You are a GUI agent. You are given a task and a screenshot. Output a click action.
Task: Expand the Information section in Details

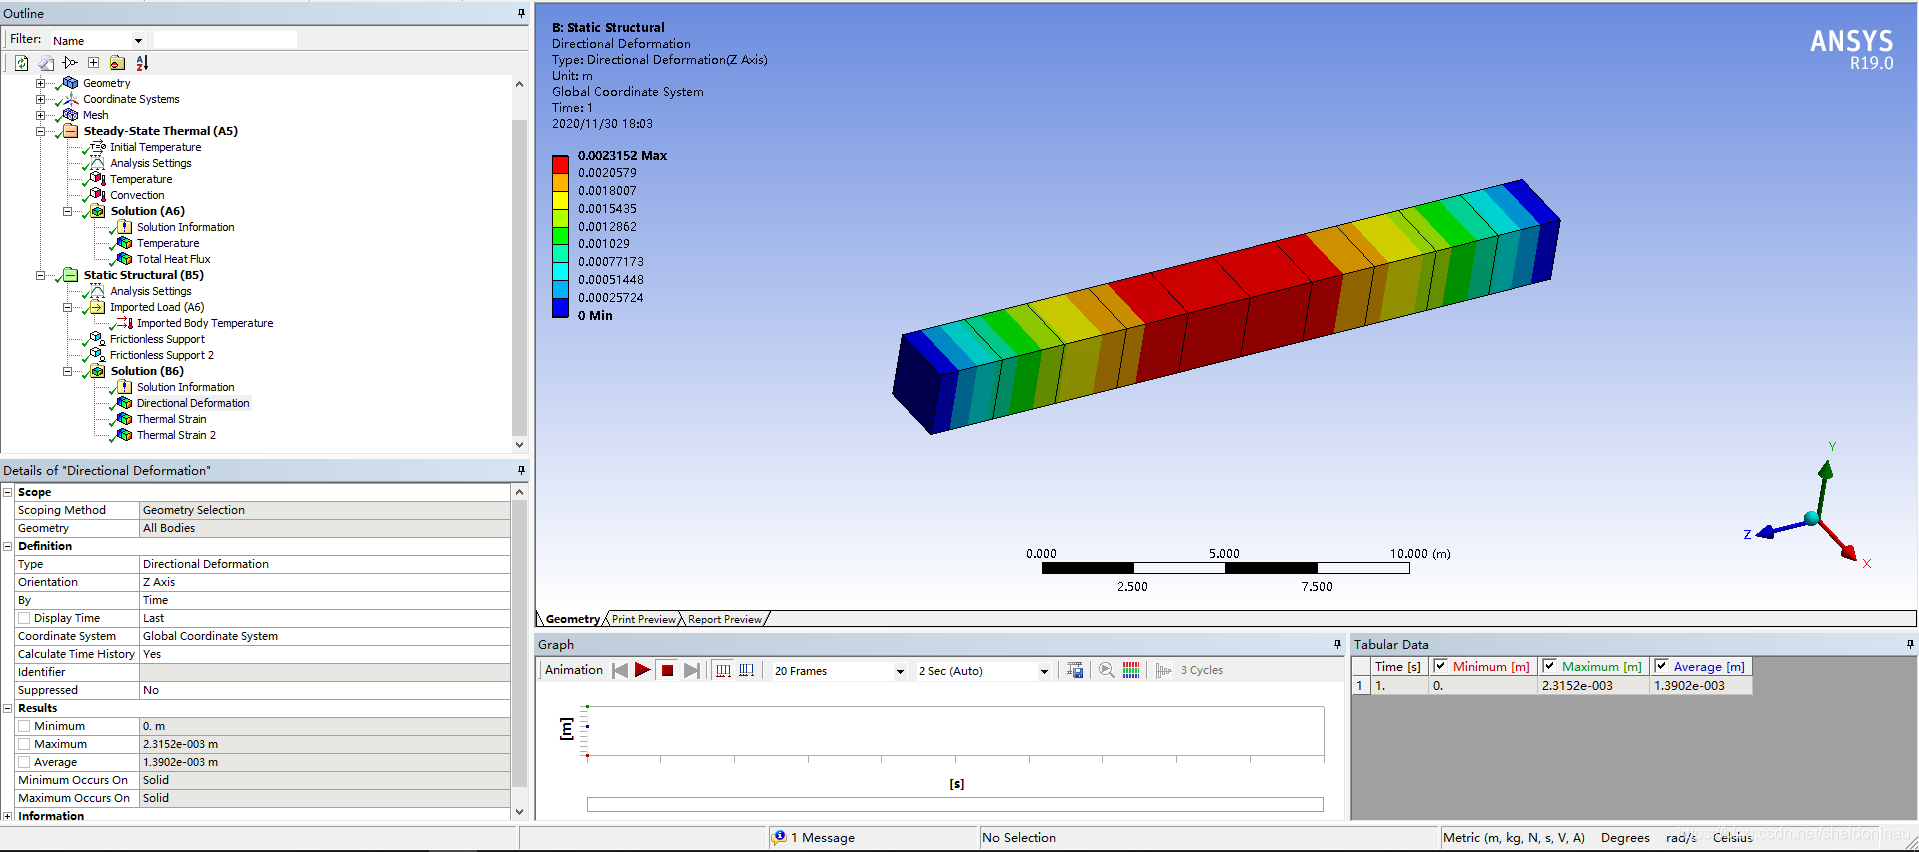tap(8, 816)
